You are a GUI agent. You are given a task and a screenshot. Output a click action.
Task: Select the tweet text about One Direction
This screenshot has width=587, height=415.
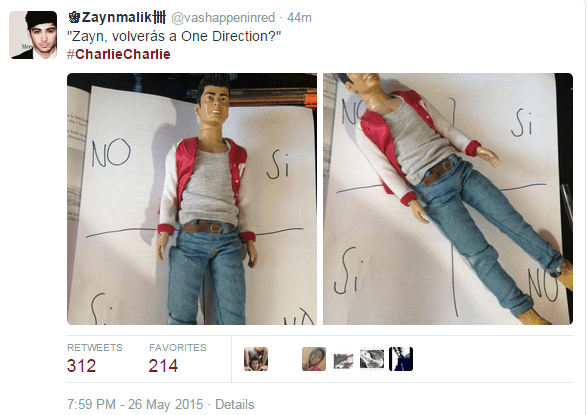pos(174,36)
